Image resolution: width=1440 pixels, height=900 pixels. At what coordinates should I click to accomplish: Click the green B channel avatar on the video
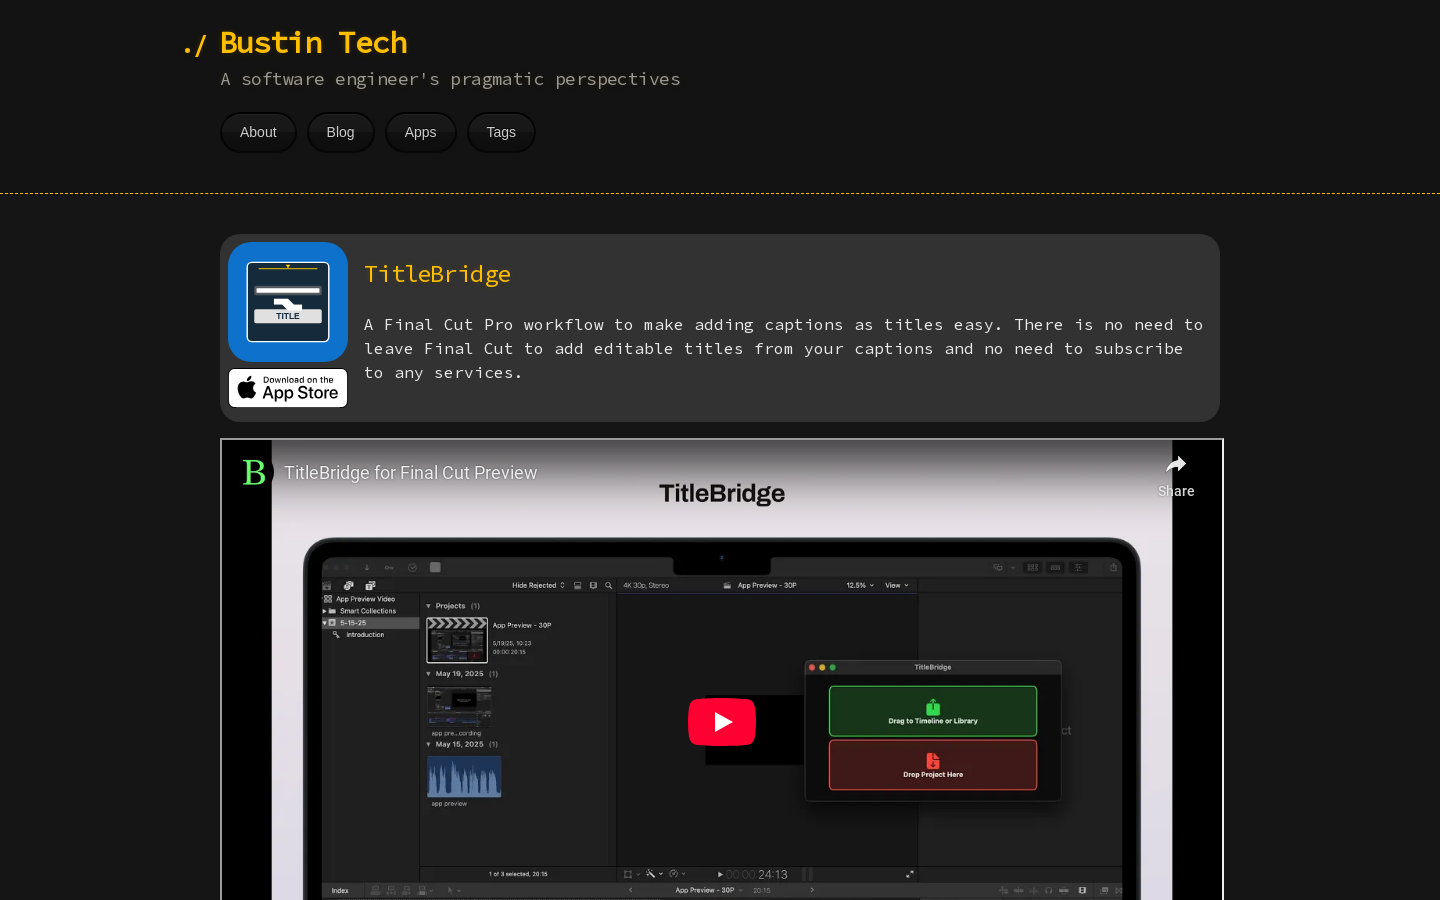[x=254, y=472]
